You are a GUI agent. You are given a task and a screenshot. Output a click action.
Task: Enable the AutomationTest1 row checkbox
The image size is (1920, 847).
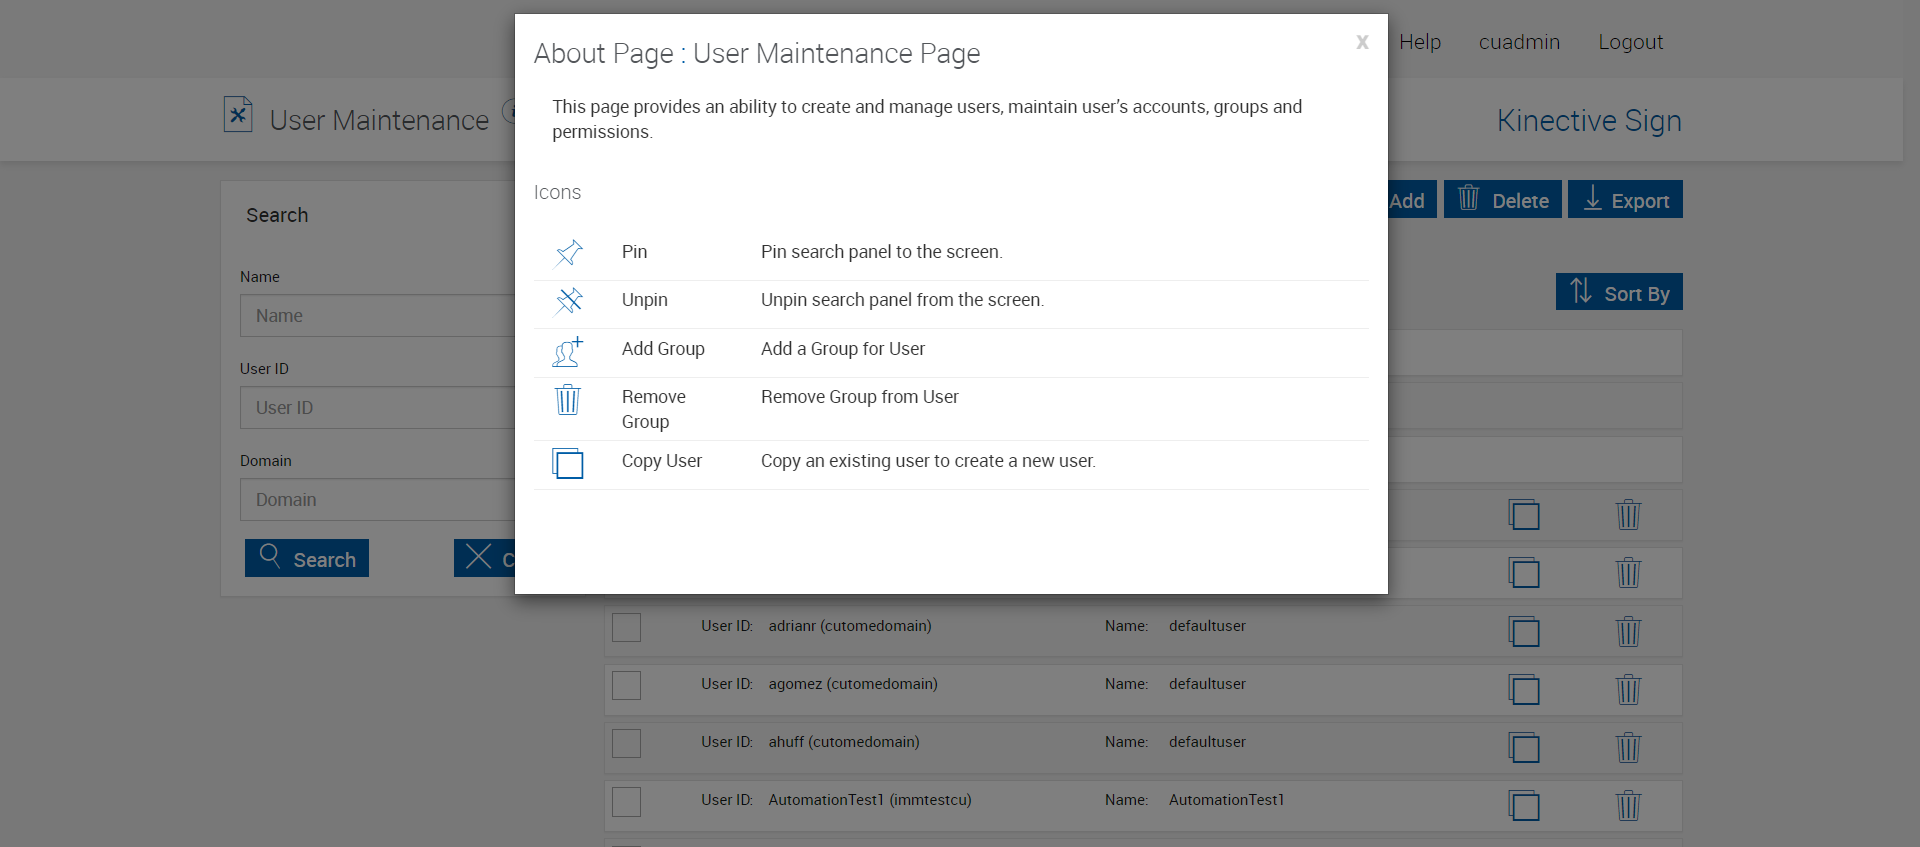(x=626, y=801)
